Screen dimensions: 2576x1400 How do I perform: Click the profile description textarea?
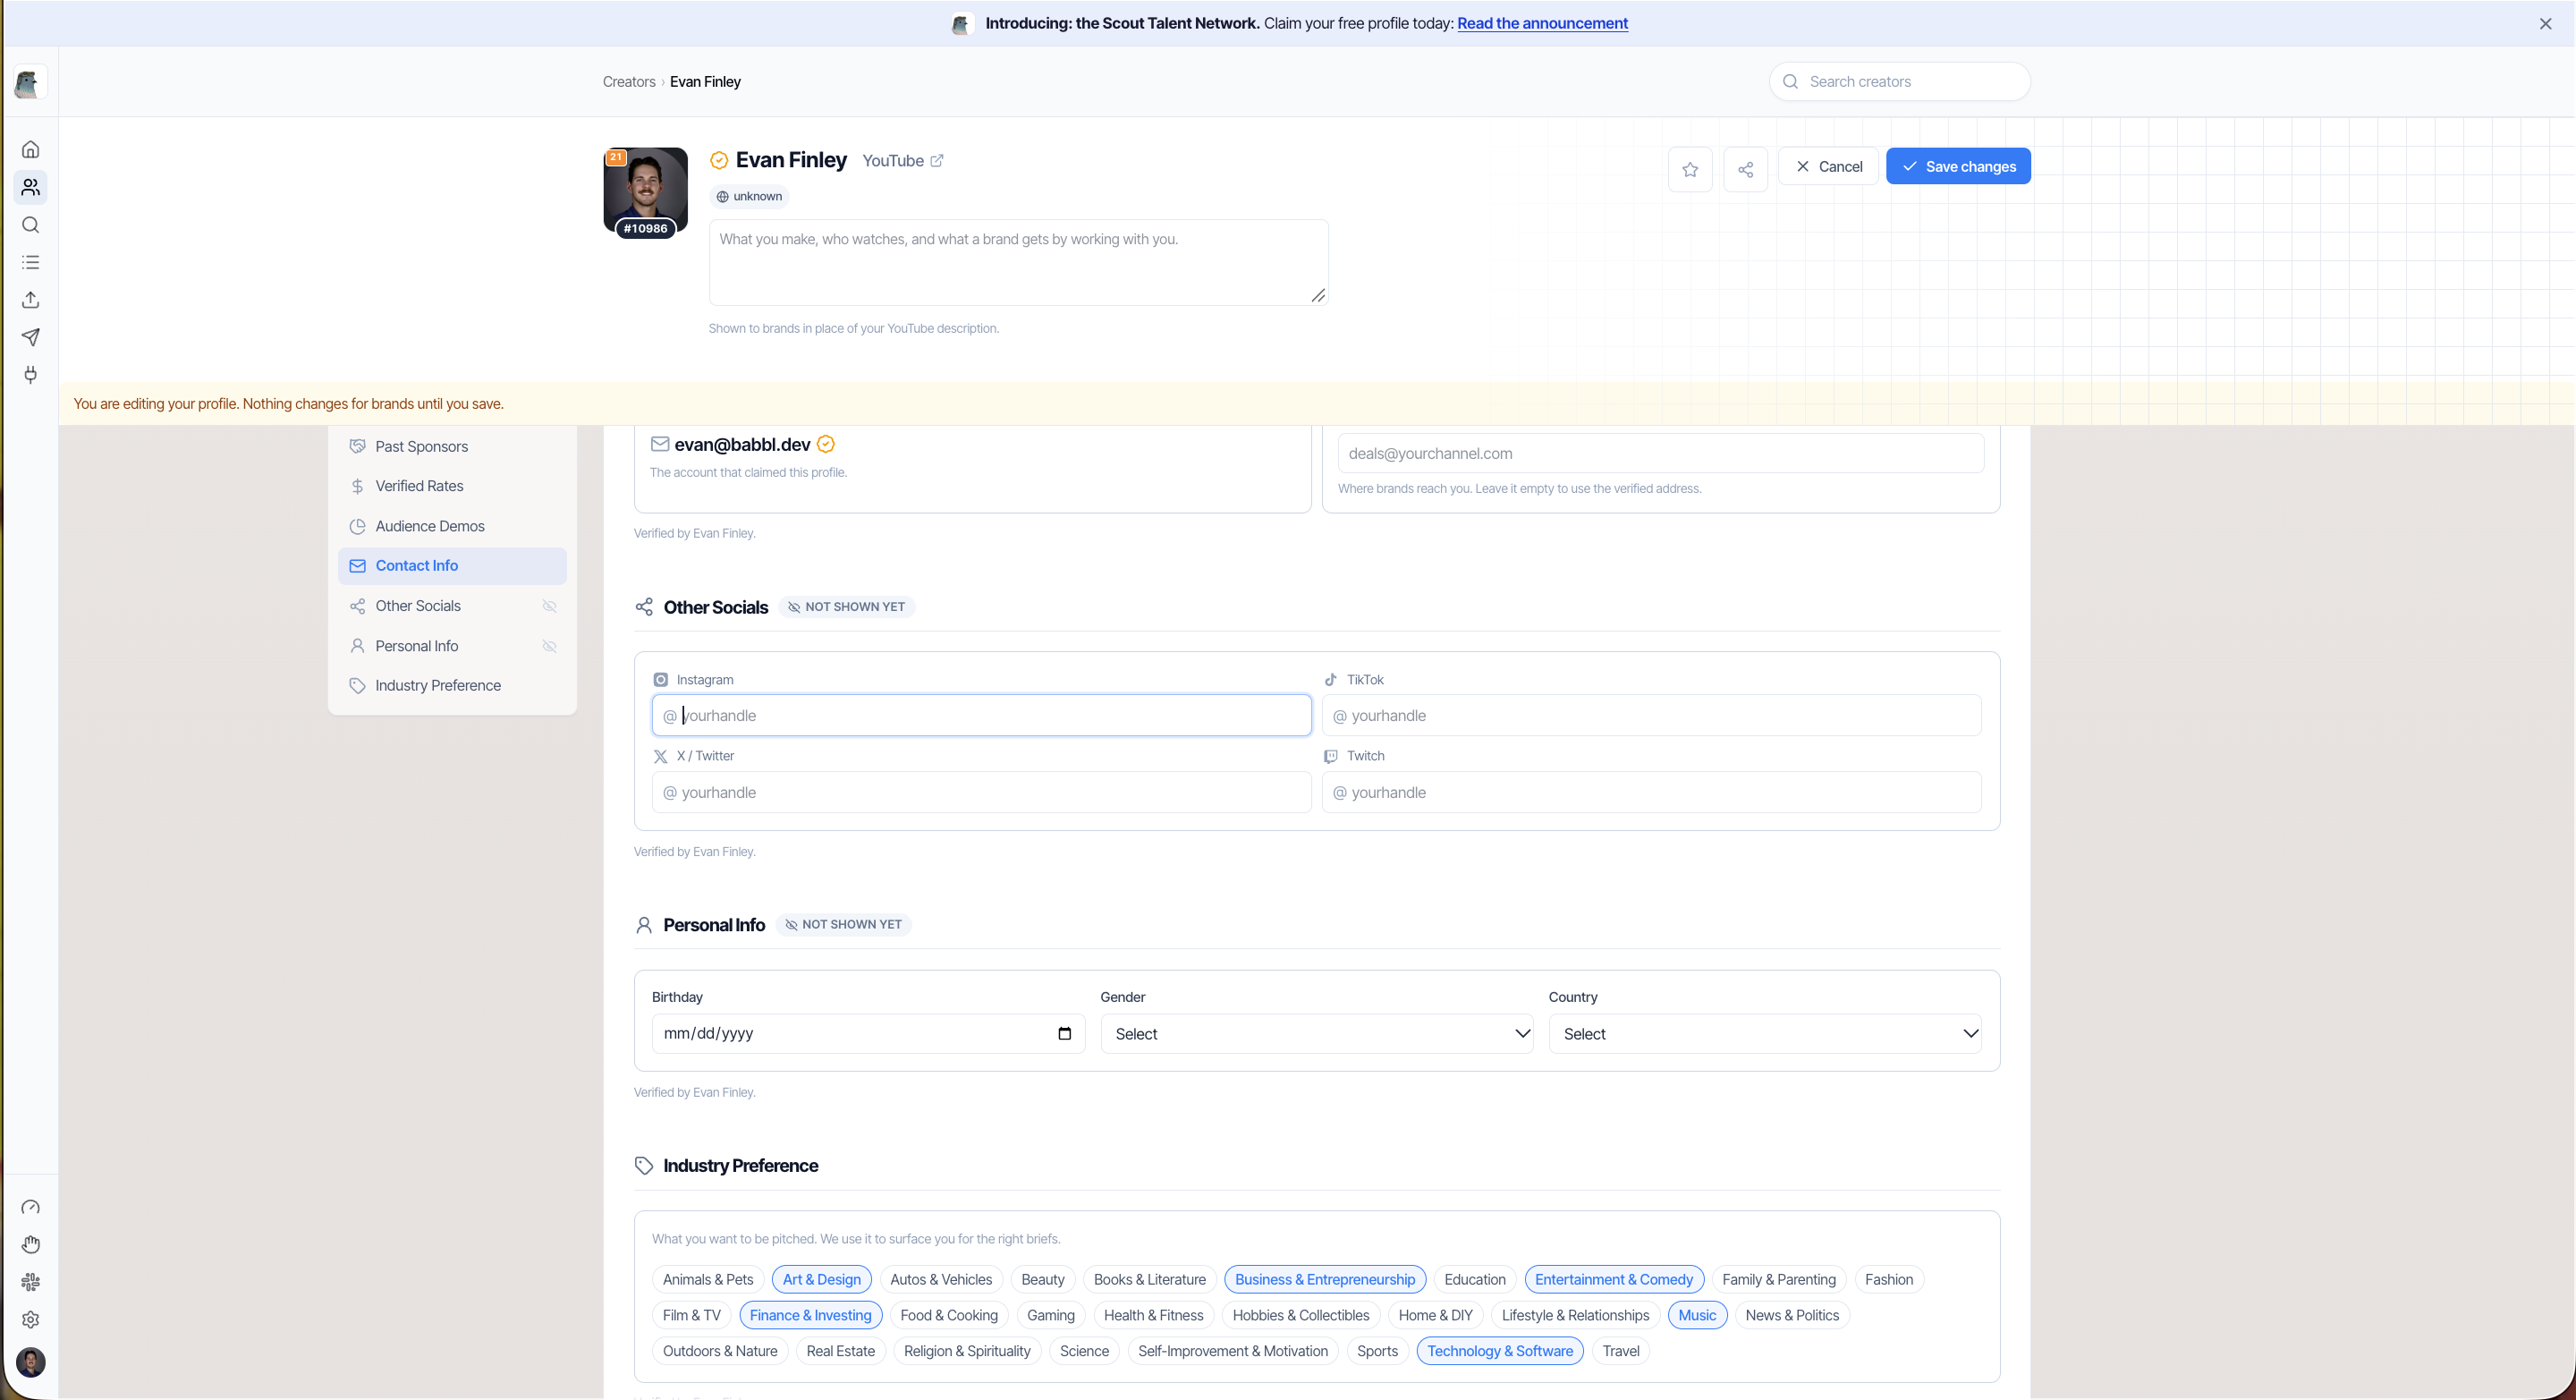(x=1018, y=263)
